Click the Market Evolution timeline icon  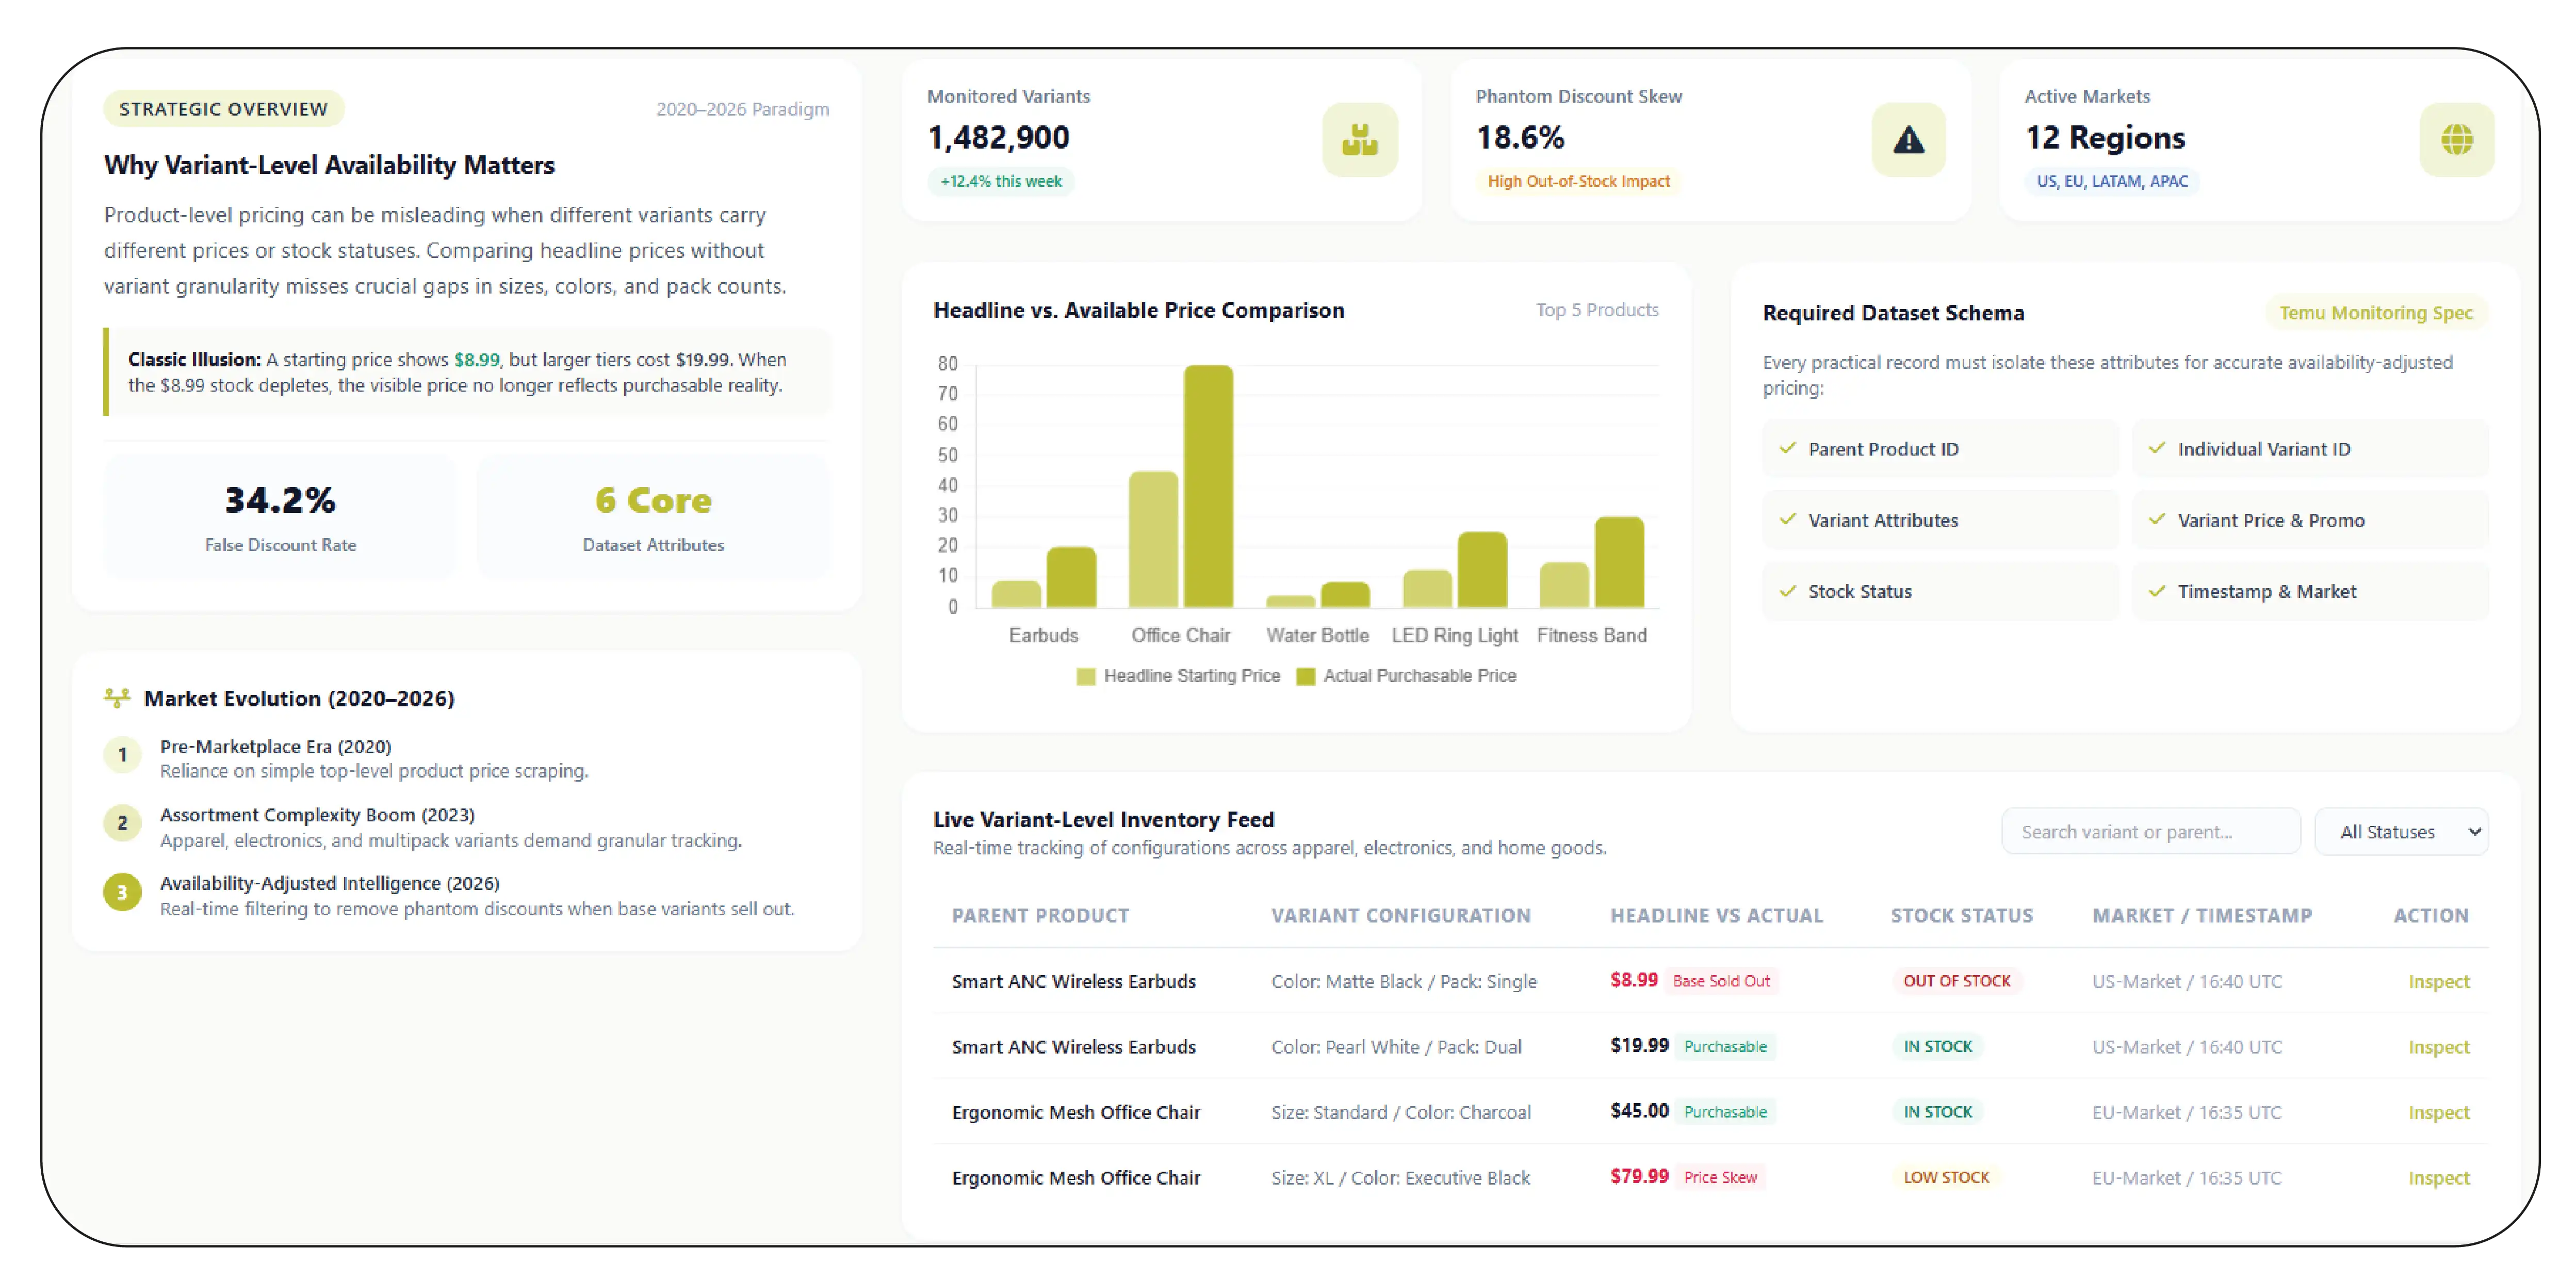(x=117, y=698)
